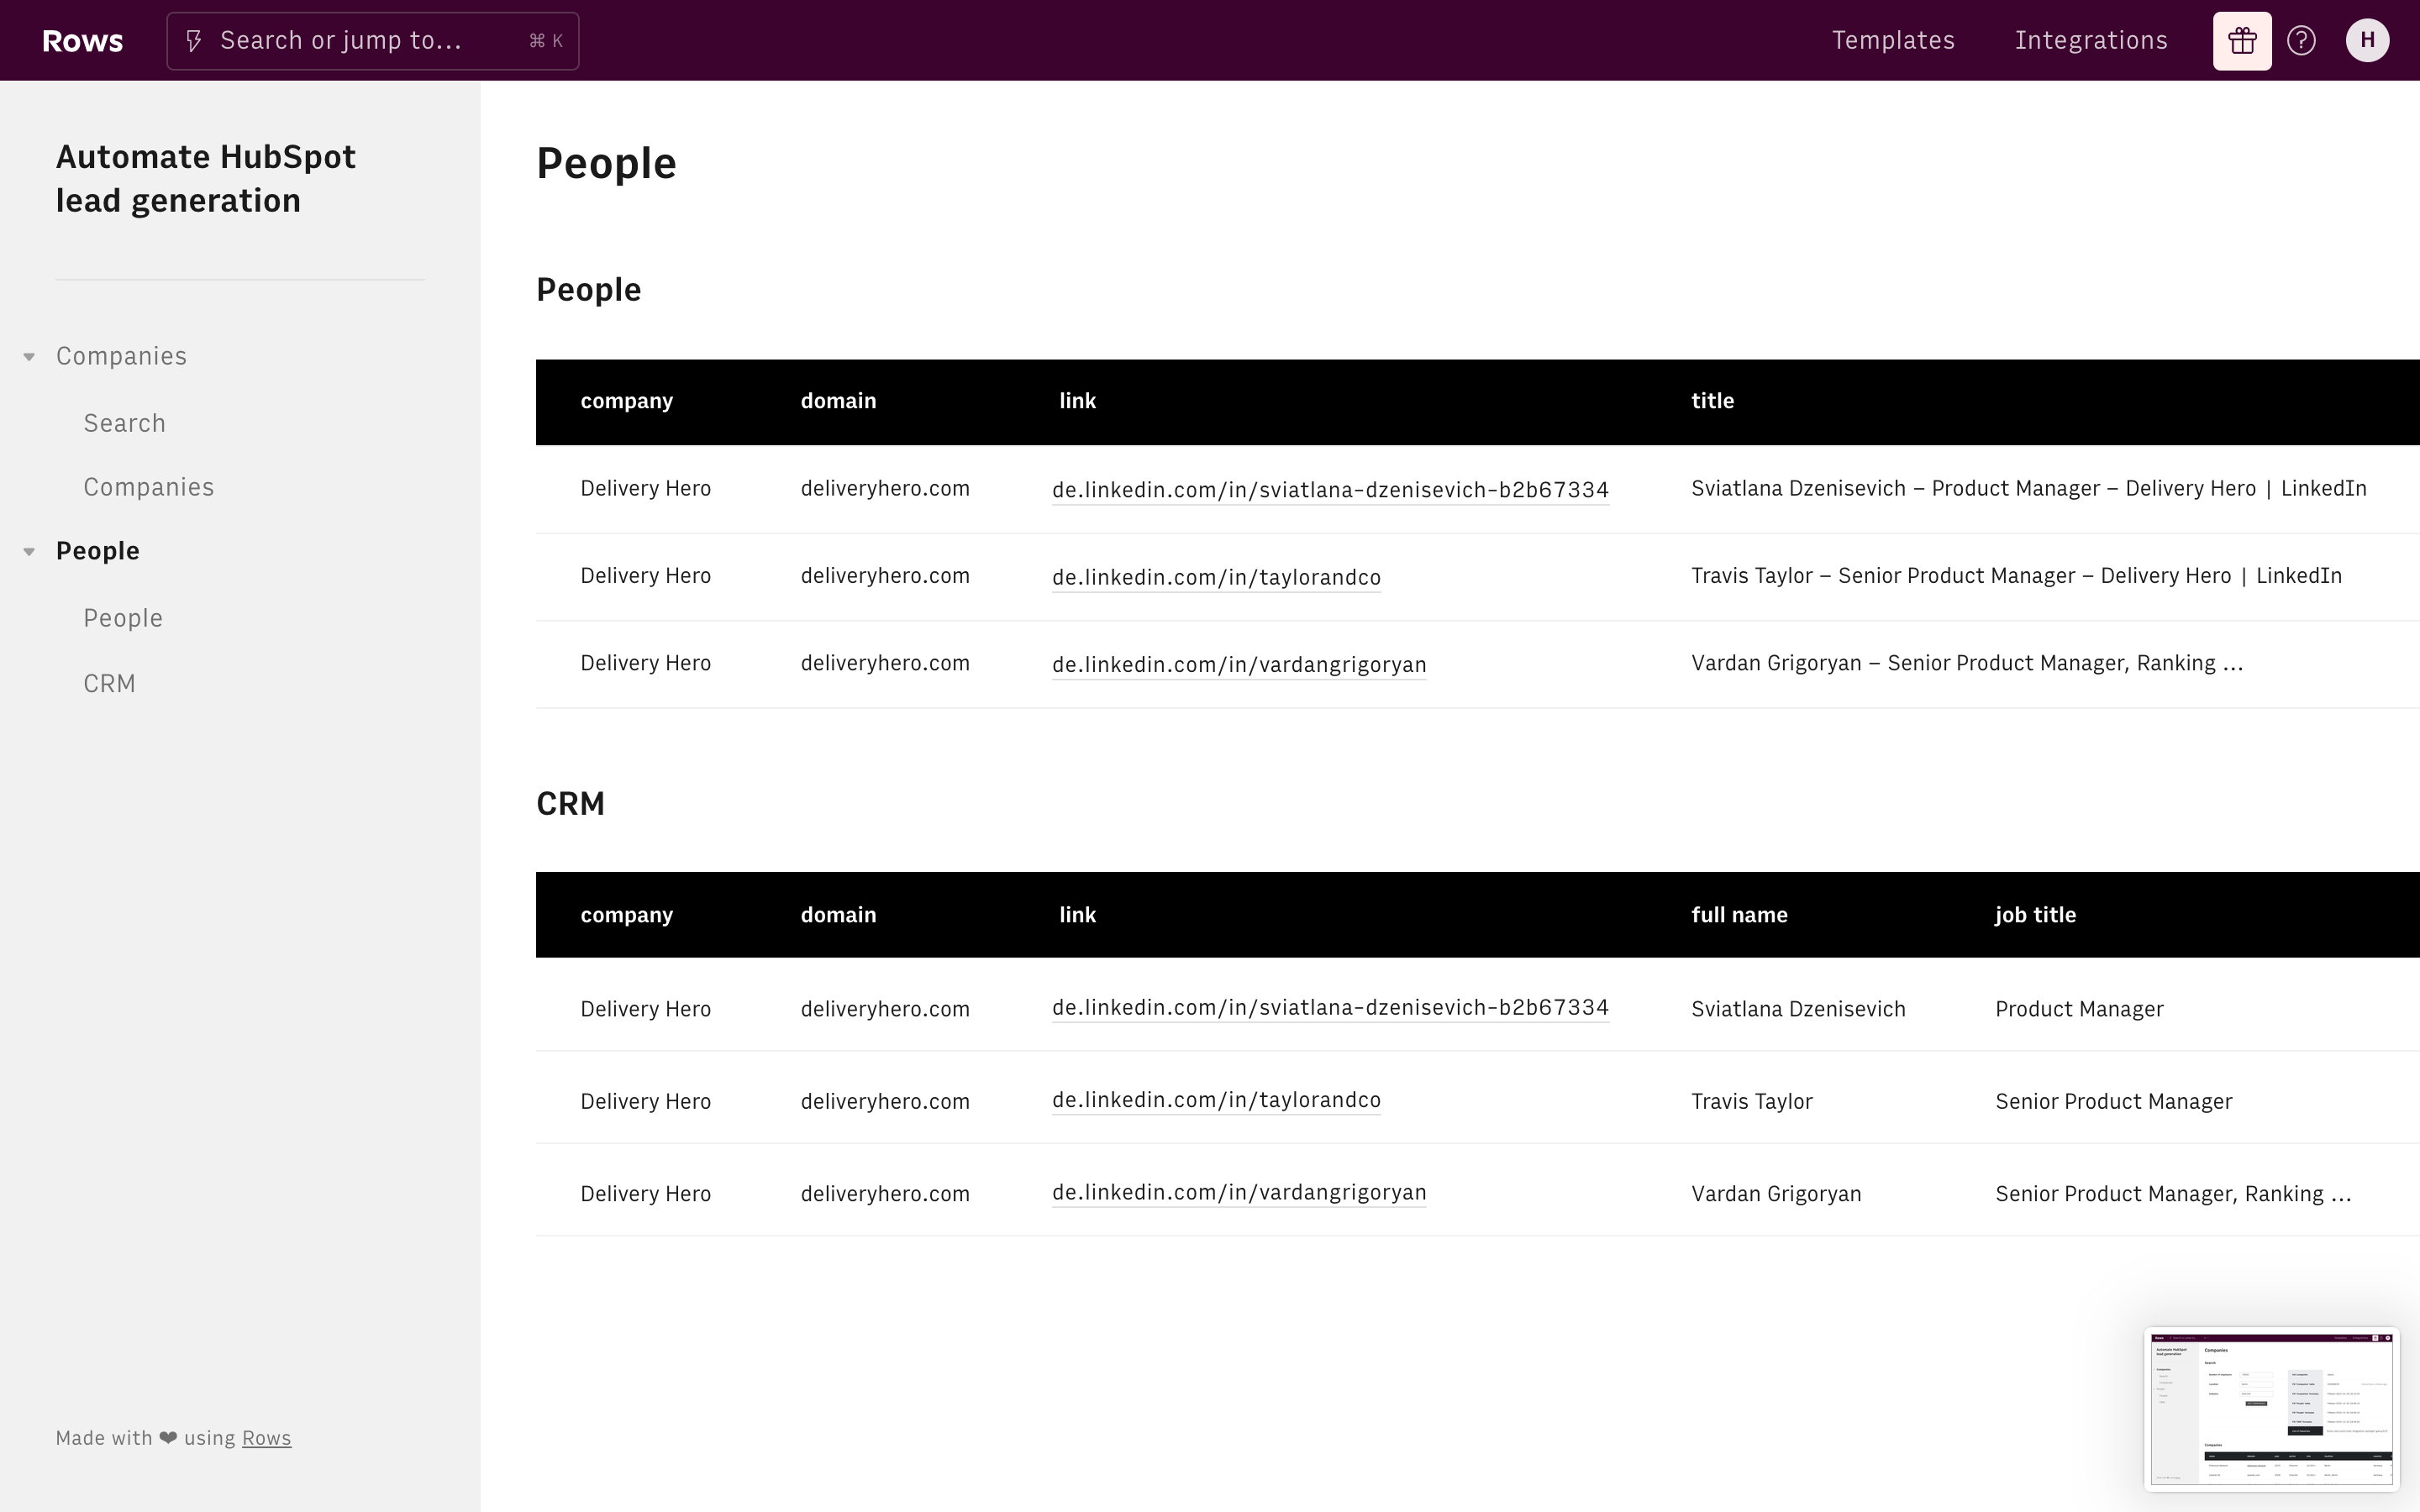Select Vardan Grigoryan title cell in People table
The width and height of the screenshot is (2420, 1512).
(1967, 664)
